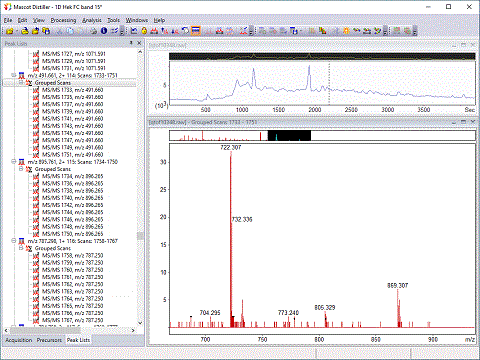480x360 pixels.
Task: Select MS/MS 1750, m/z 896.265 entry
Action: click(73, 234)
